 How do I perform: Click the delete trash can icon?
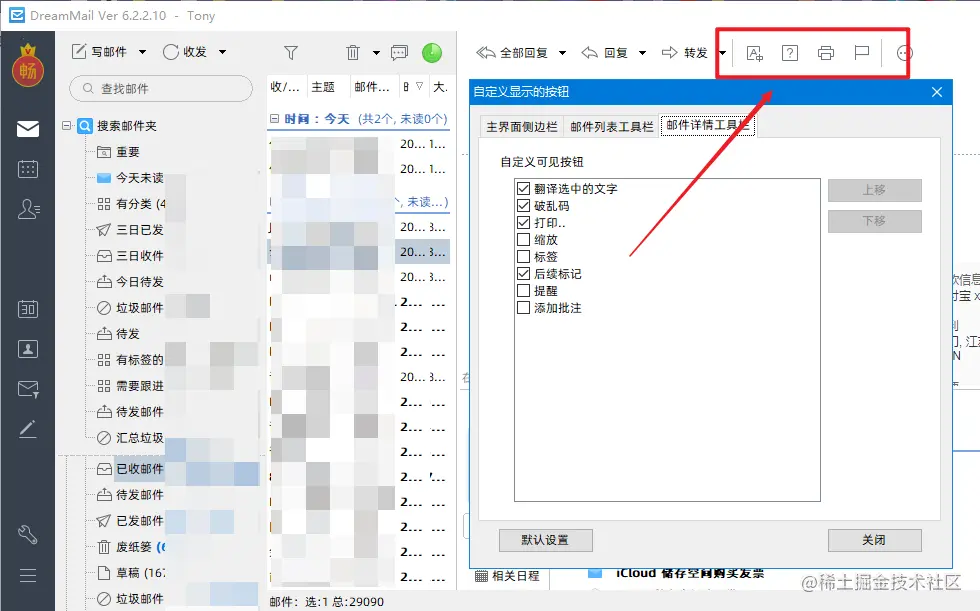click(353, 52)
